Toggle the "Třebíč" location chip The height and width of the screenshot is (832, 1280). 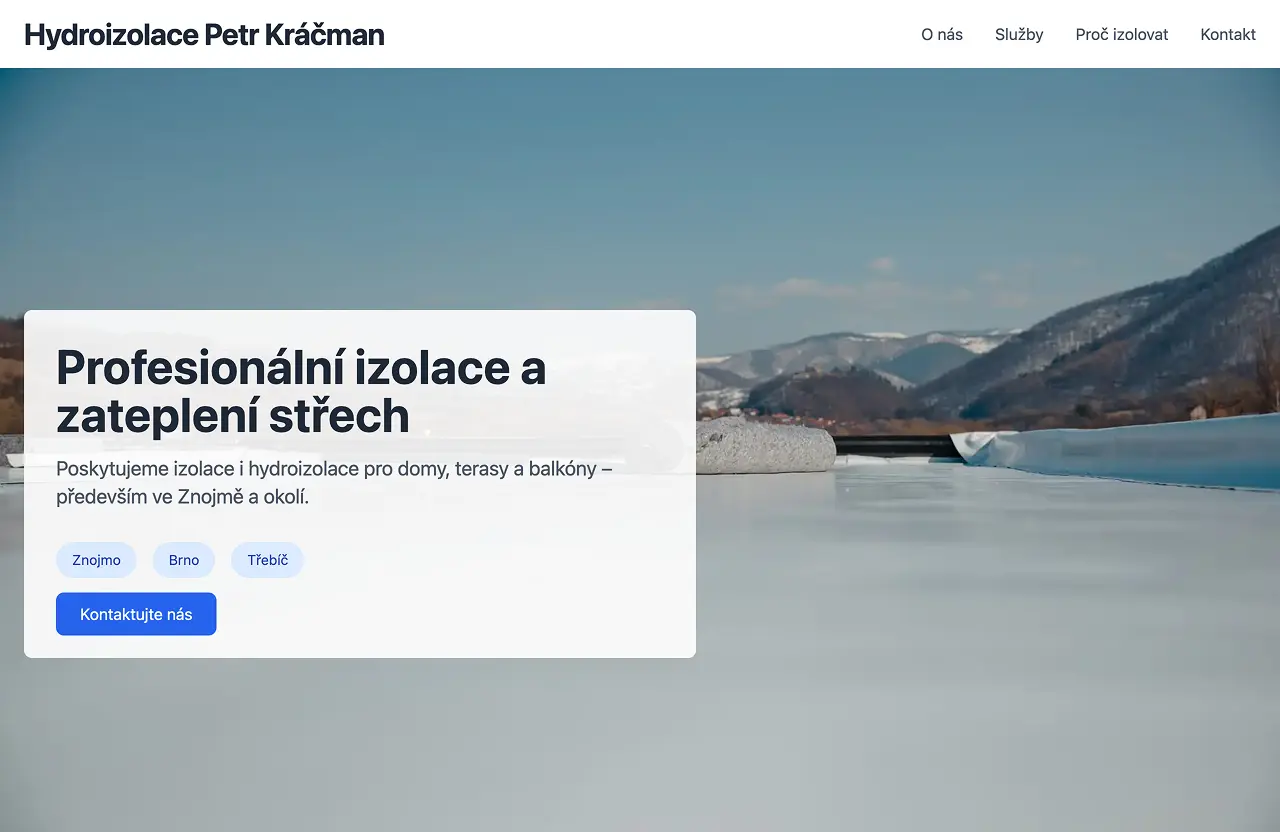267,560
